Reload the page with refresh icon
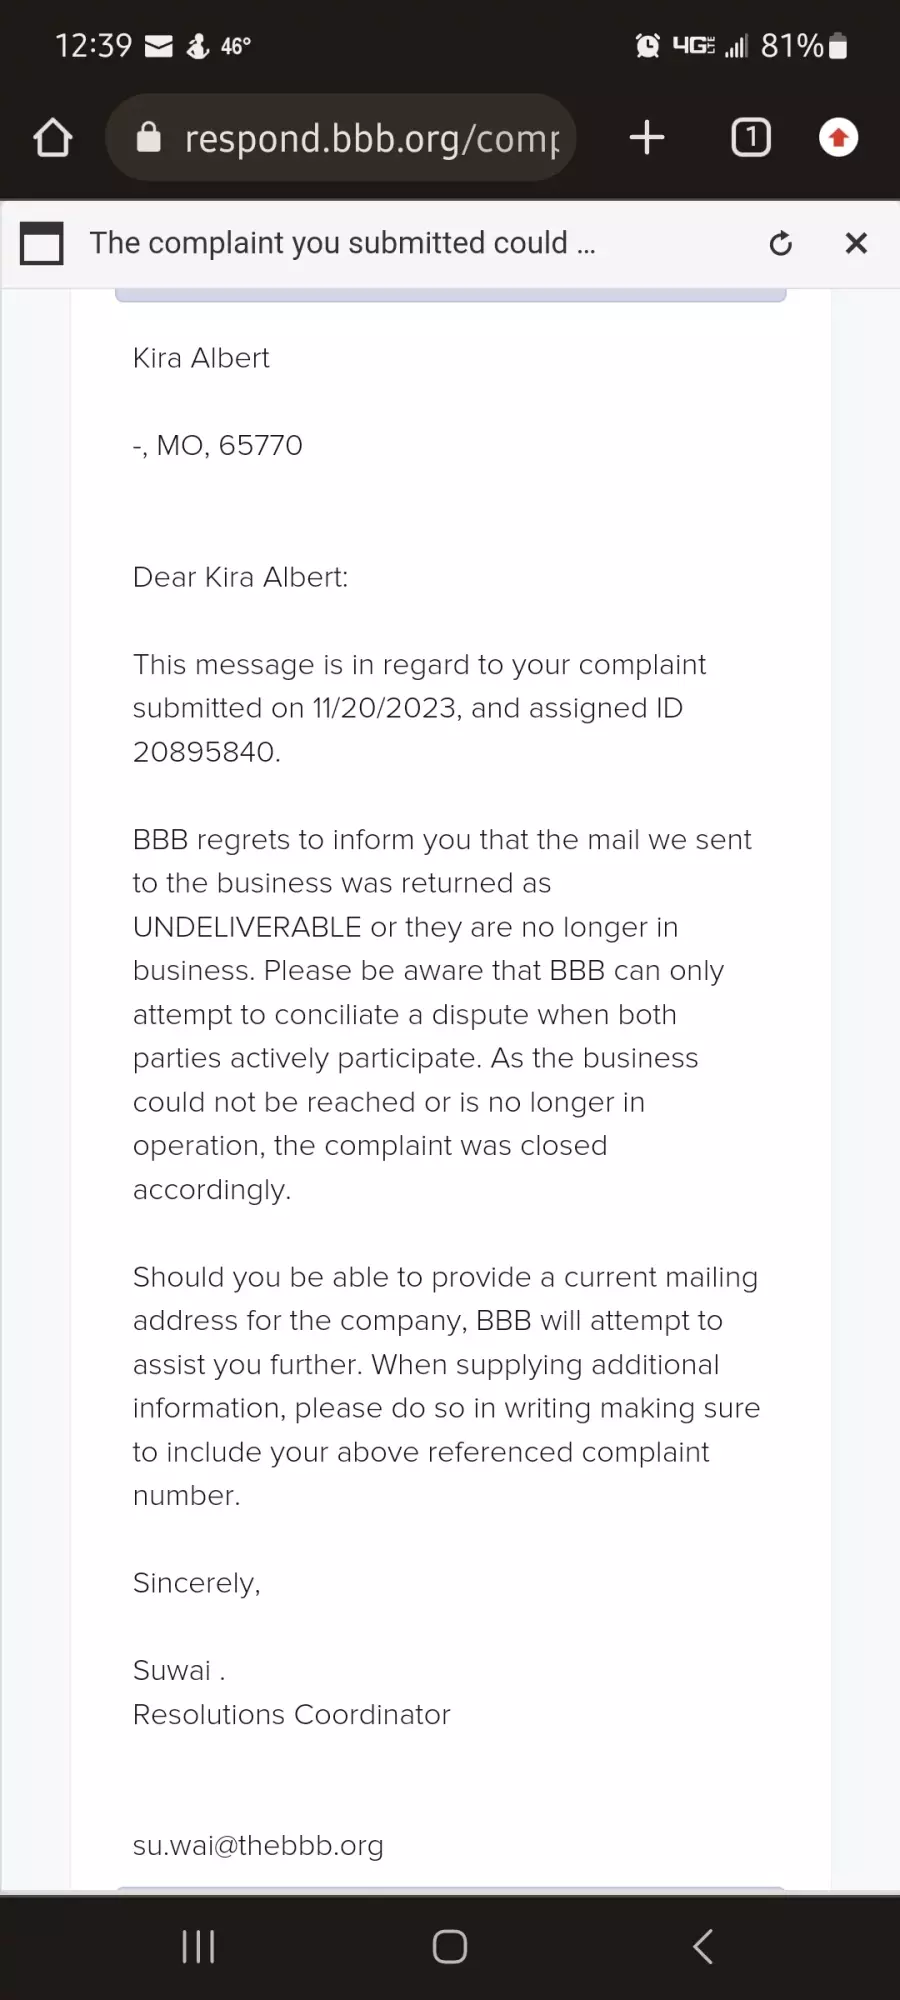Image resolution: width=900 pixels, height=2000 pixels. (781, 243)
